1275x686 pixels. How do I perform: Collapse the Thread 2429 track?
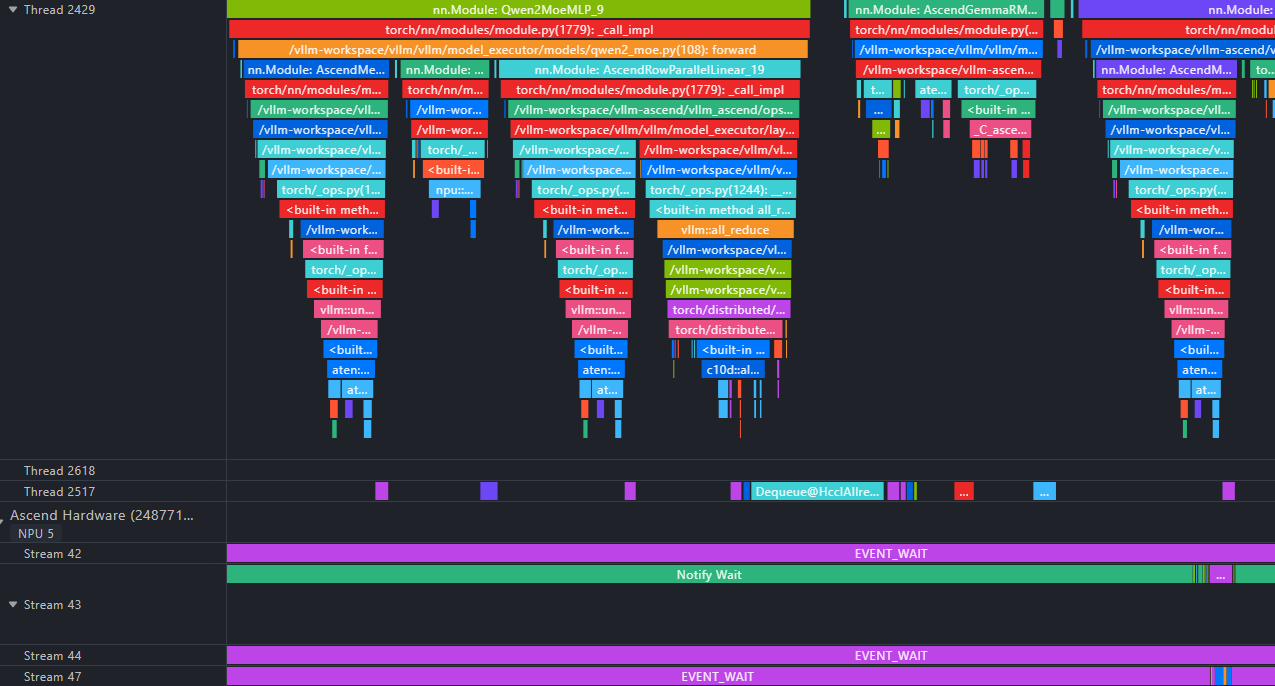tap(13, 9)
